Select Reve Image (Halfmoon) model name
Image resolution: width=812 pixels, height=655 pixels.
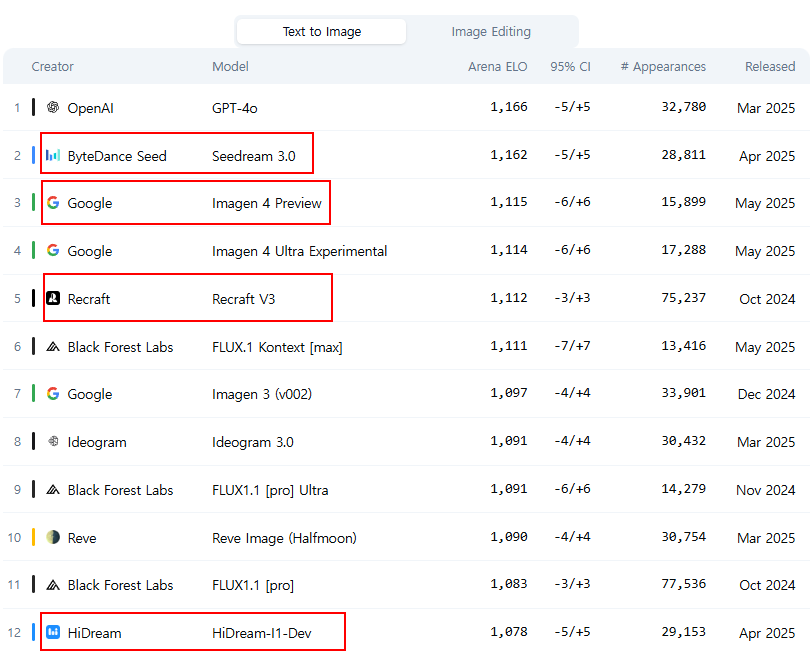(284, 538)
